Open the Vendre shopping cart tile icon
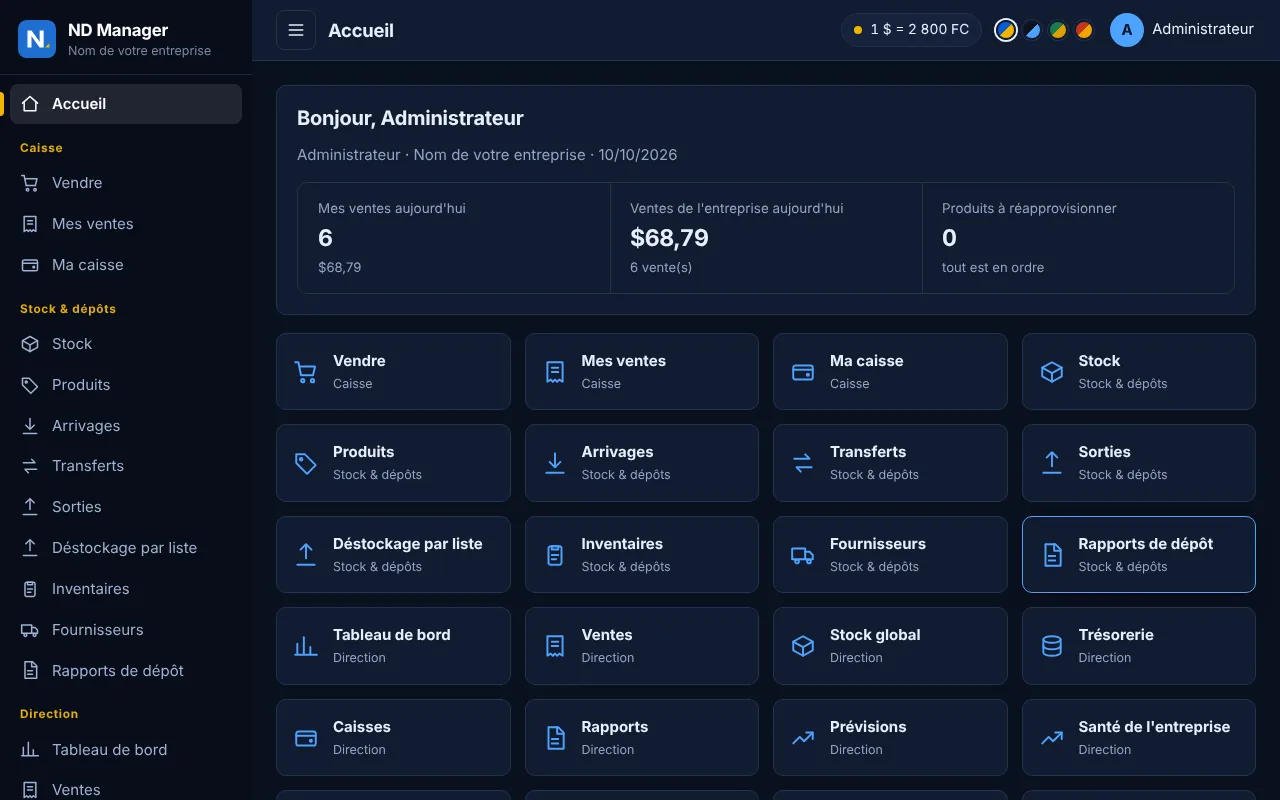Image resolution: width=1280 pixels, height=800 pixels. tap(306, 372)
